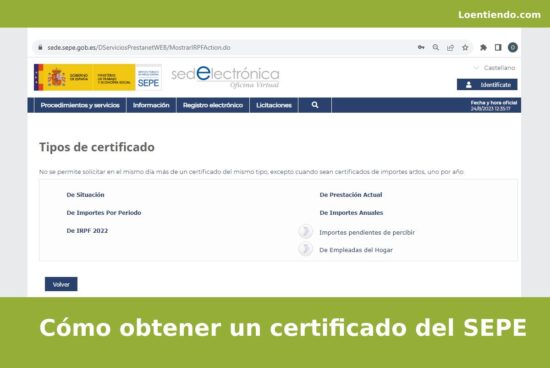Select Importes pendientes de percibir text

tap(367, 232)
